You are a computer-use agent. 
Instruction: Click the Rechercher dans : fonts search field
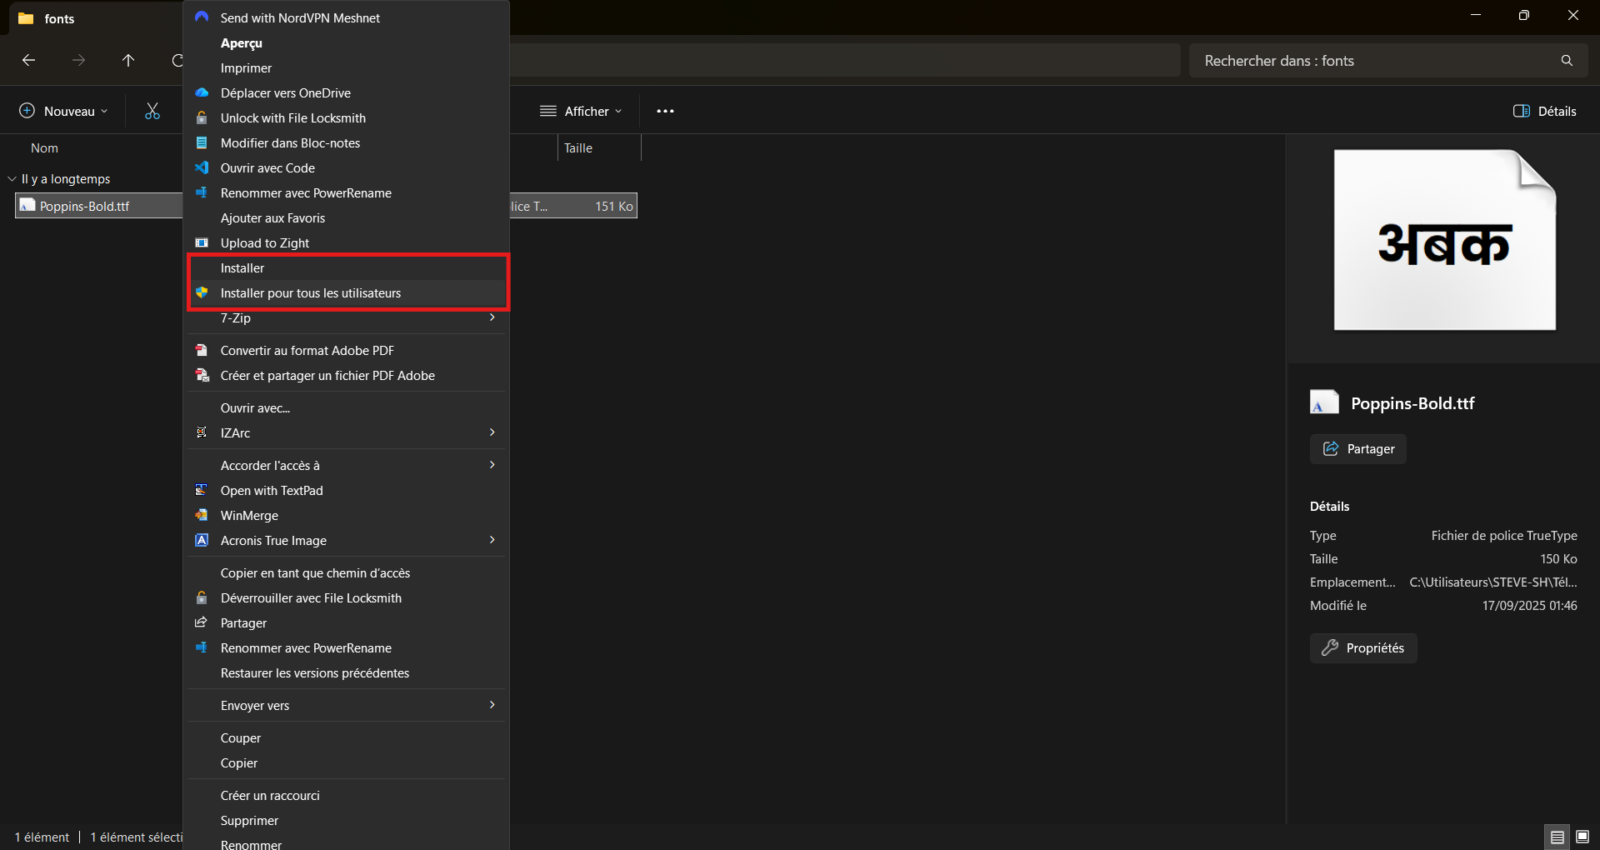1389,60
